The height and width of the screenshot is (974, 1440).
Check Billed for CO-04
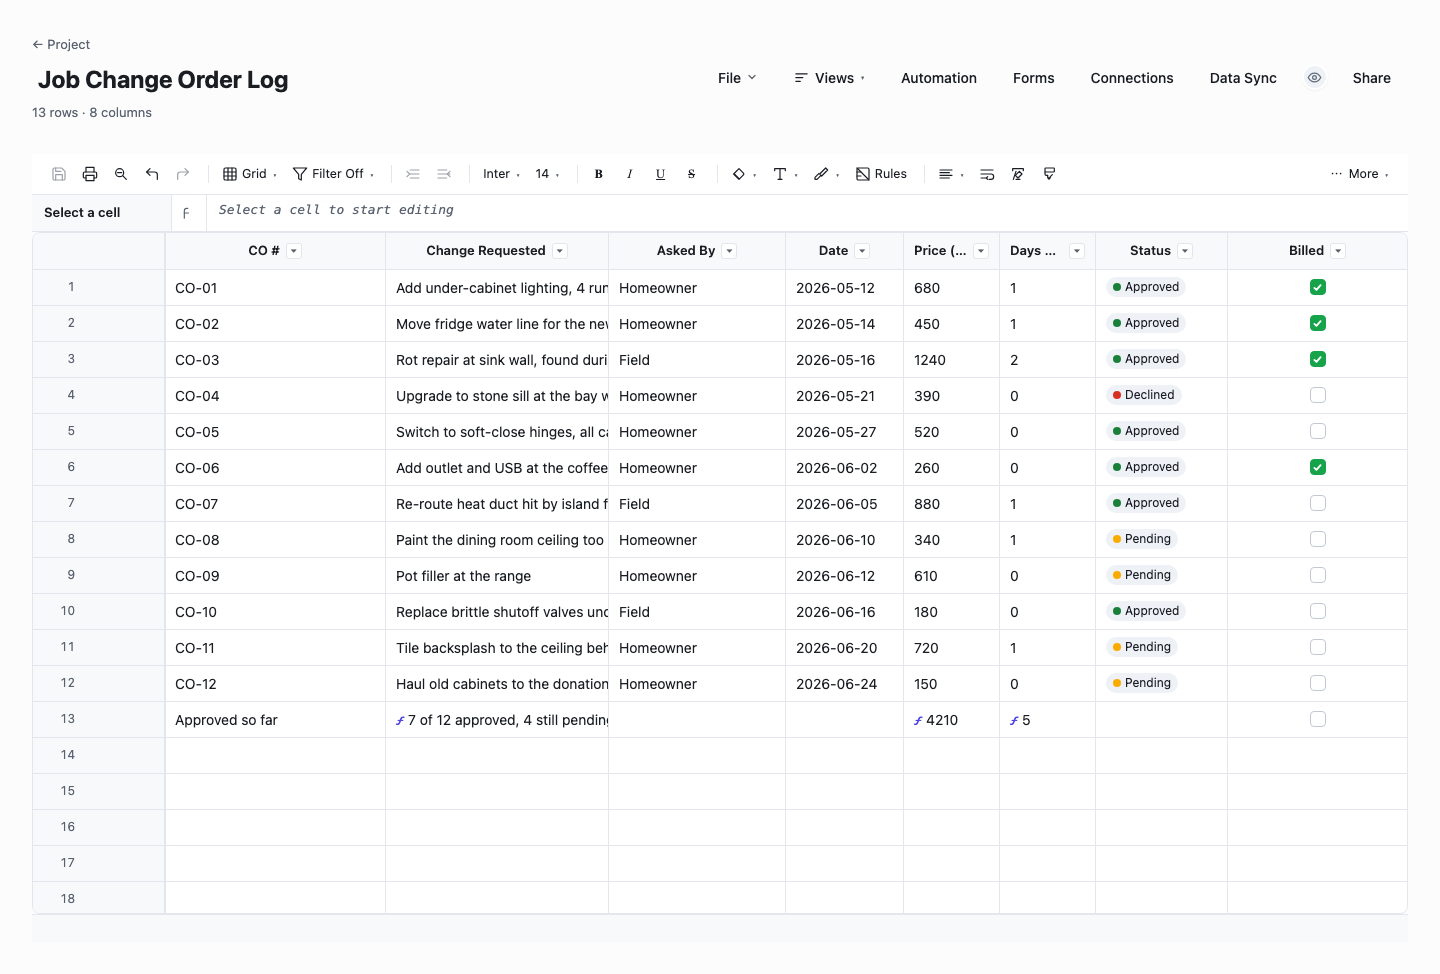(1318, 395)
